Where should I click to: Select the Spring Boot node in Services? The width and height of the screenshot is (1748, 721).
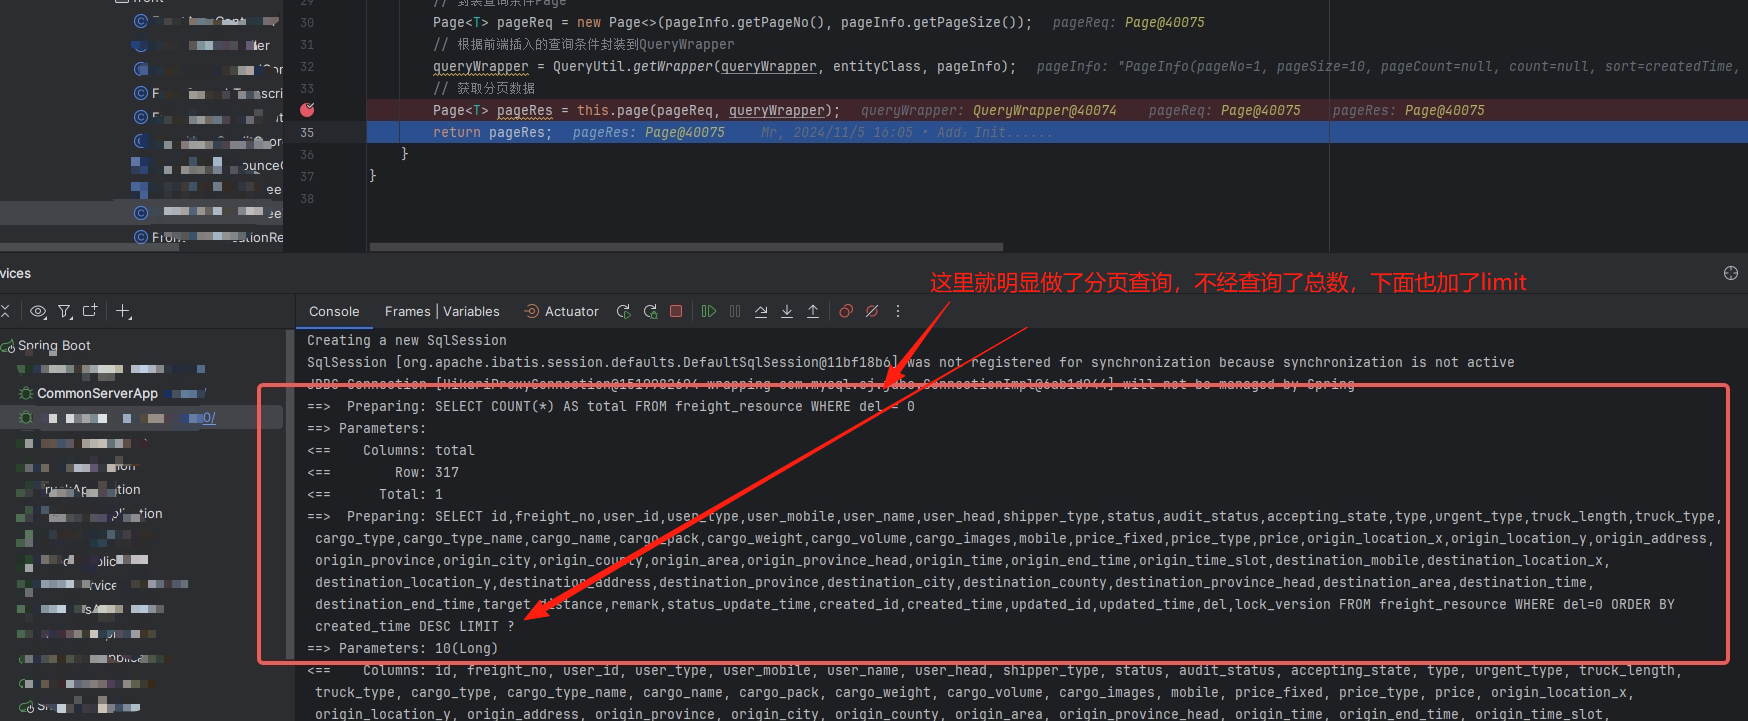pos(54,345)
